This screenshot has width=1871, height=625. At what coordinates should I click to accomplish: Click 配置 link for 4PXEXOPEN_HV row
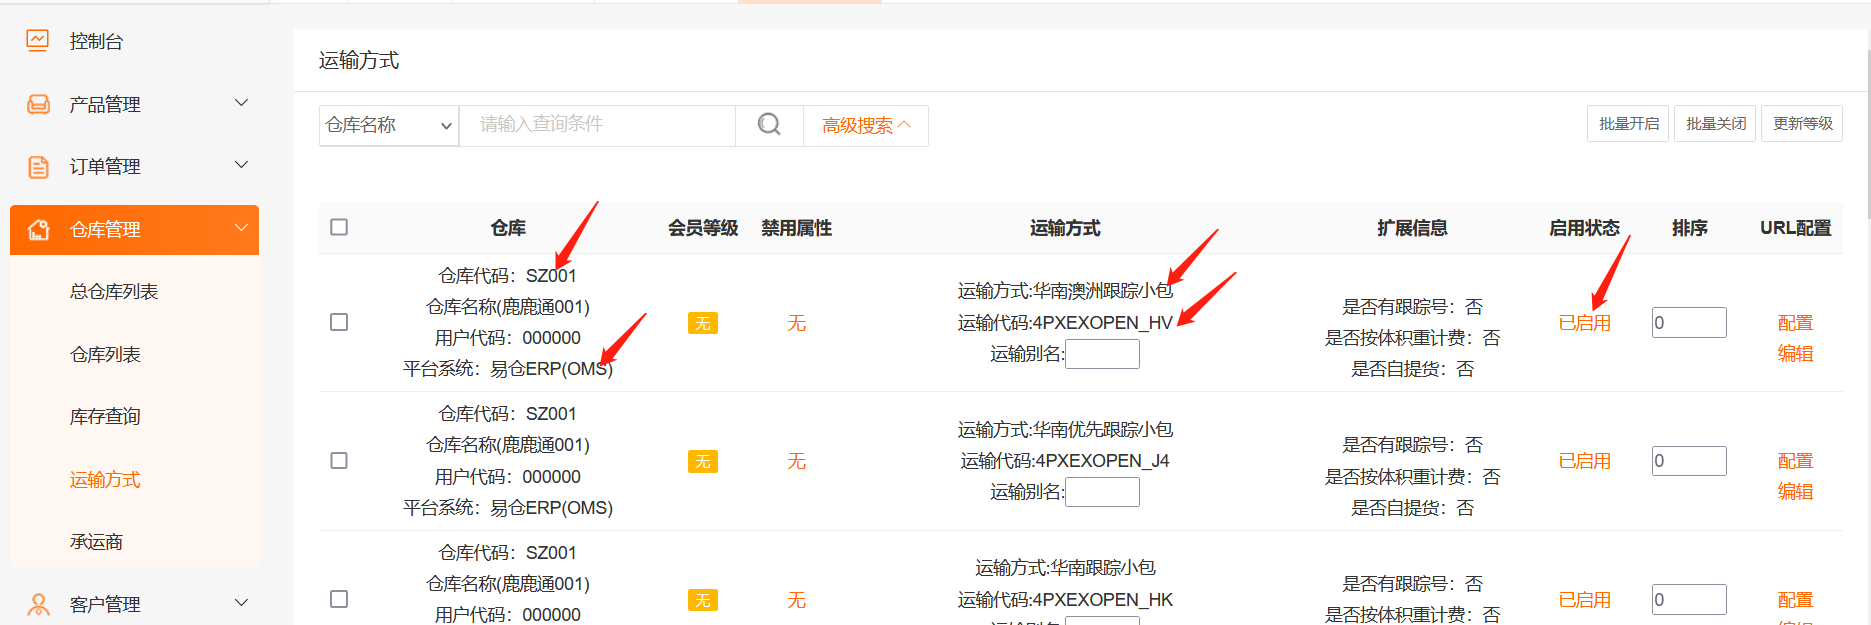[x=1795, y=323]
